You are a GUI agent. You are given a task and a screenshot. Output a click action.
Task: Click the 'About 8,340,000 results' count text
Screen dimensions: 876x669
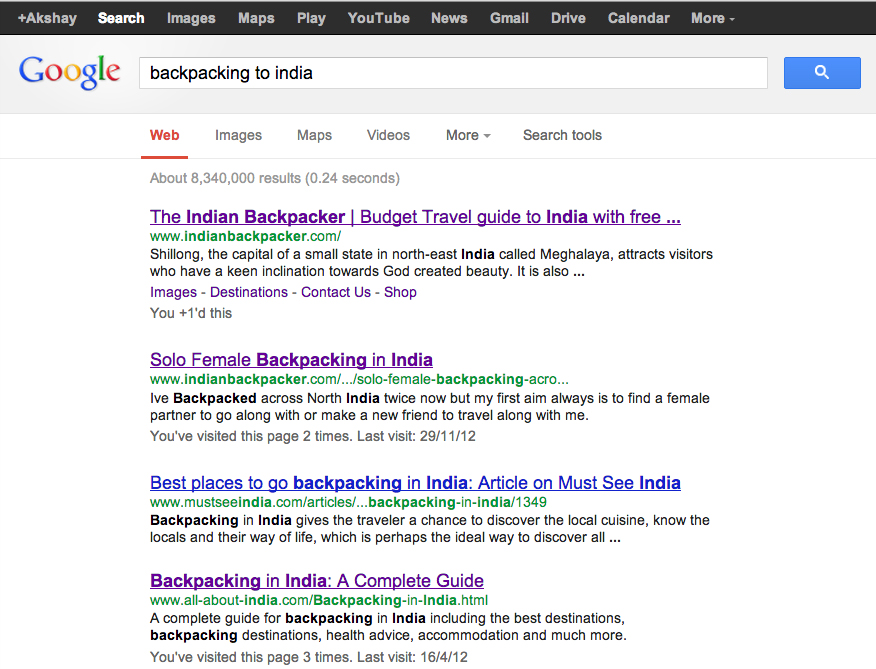[x=275, y=178]
